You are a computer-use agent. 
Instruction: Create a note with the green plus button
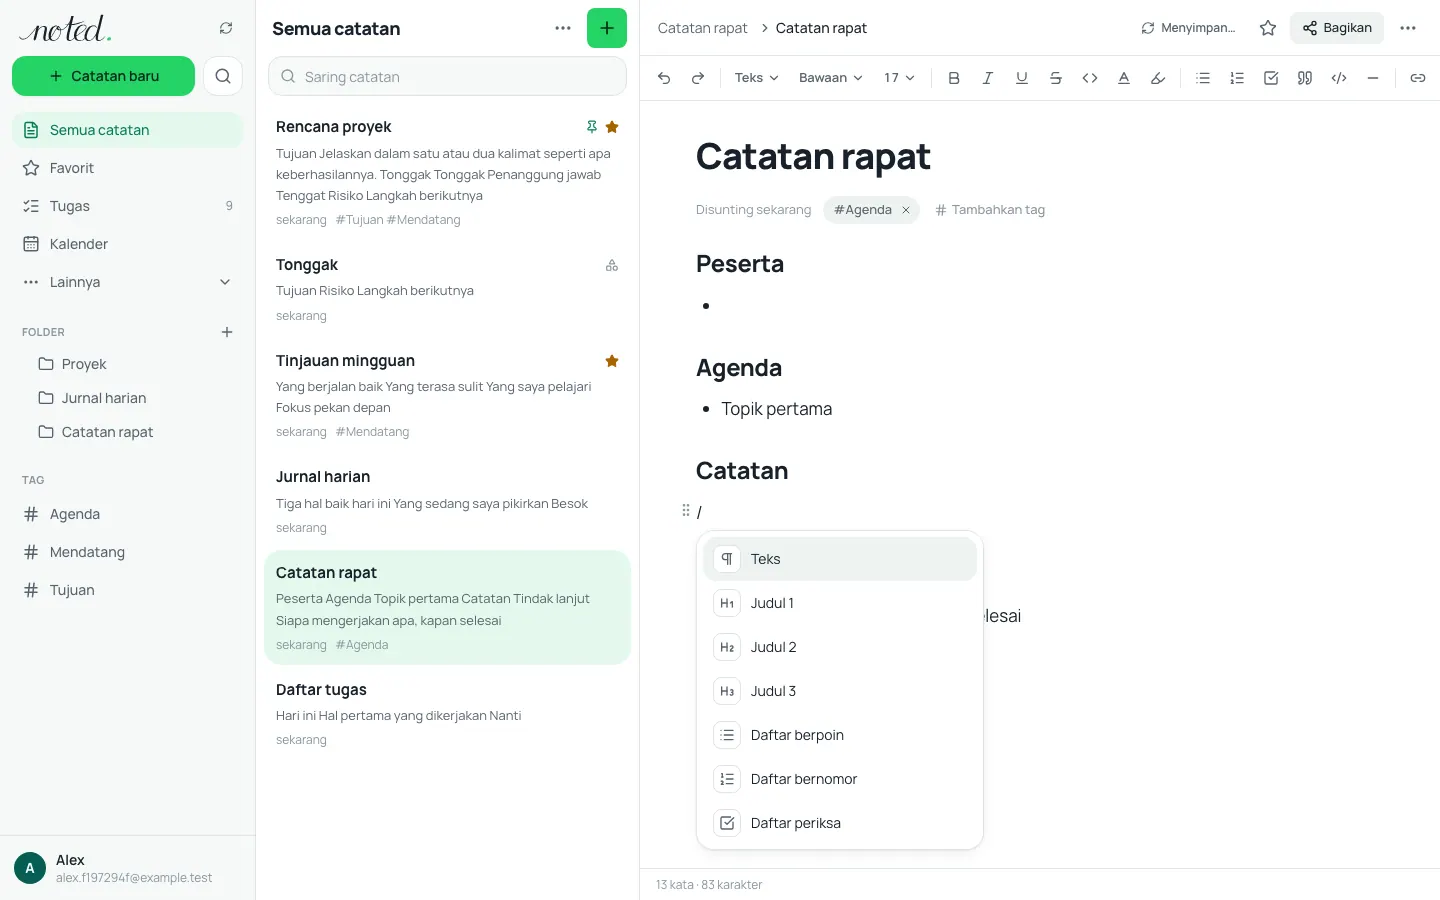pos(607,28)
